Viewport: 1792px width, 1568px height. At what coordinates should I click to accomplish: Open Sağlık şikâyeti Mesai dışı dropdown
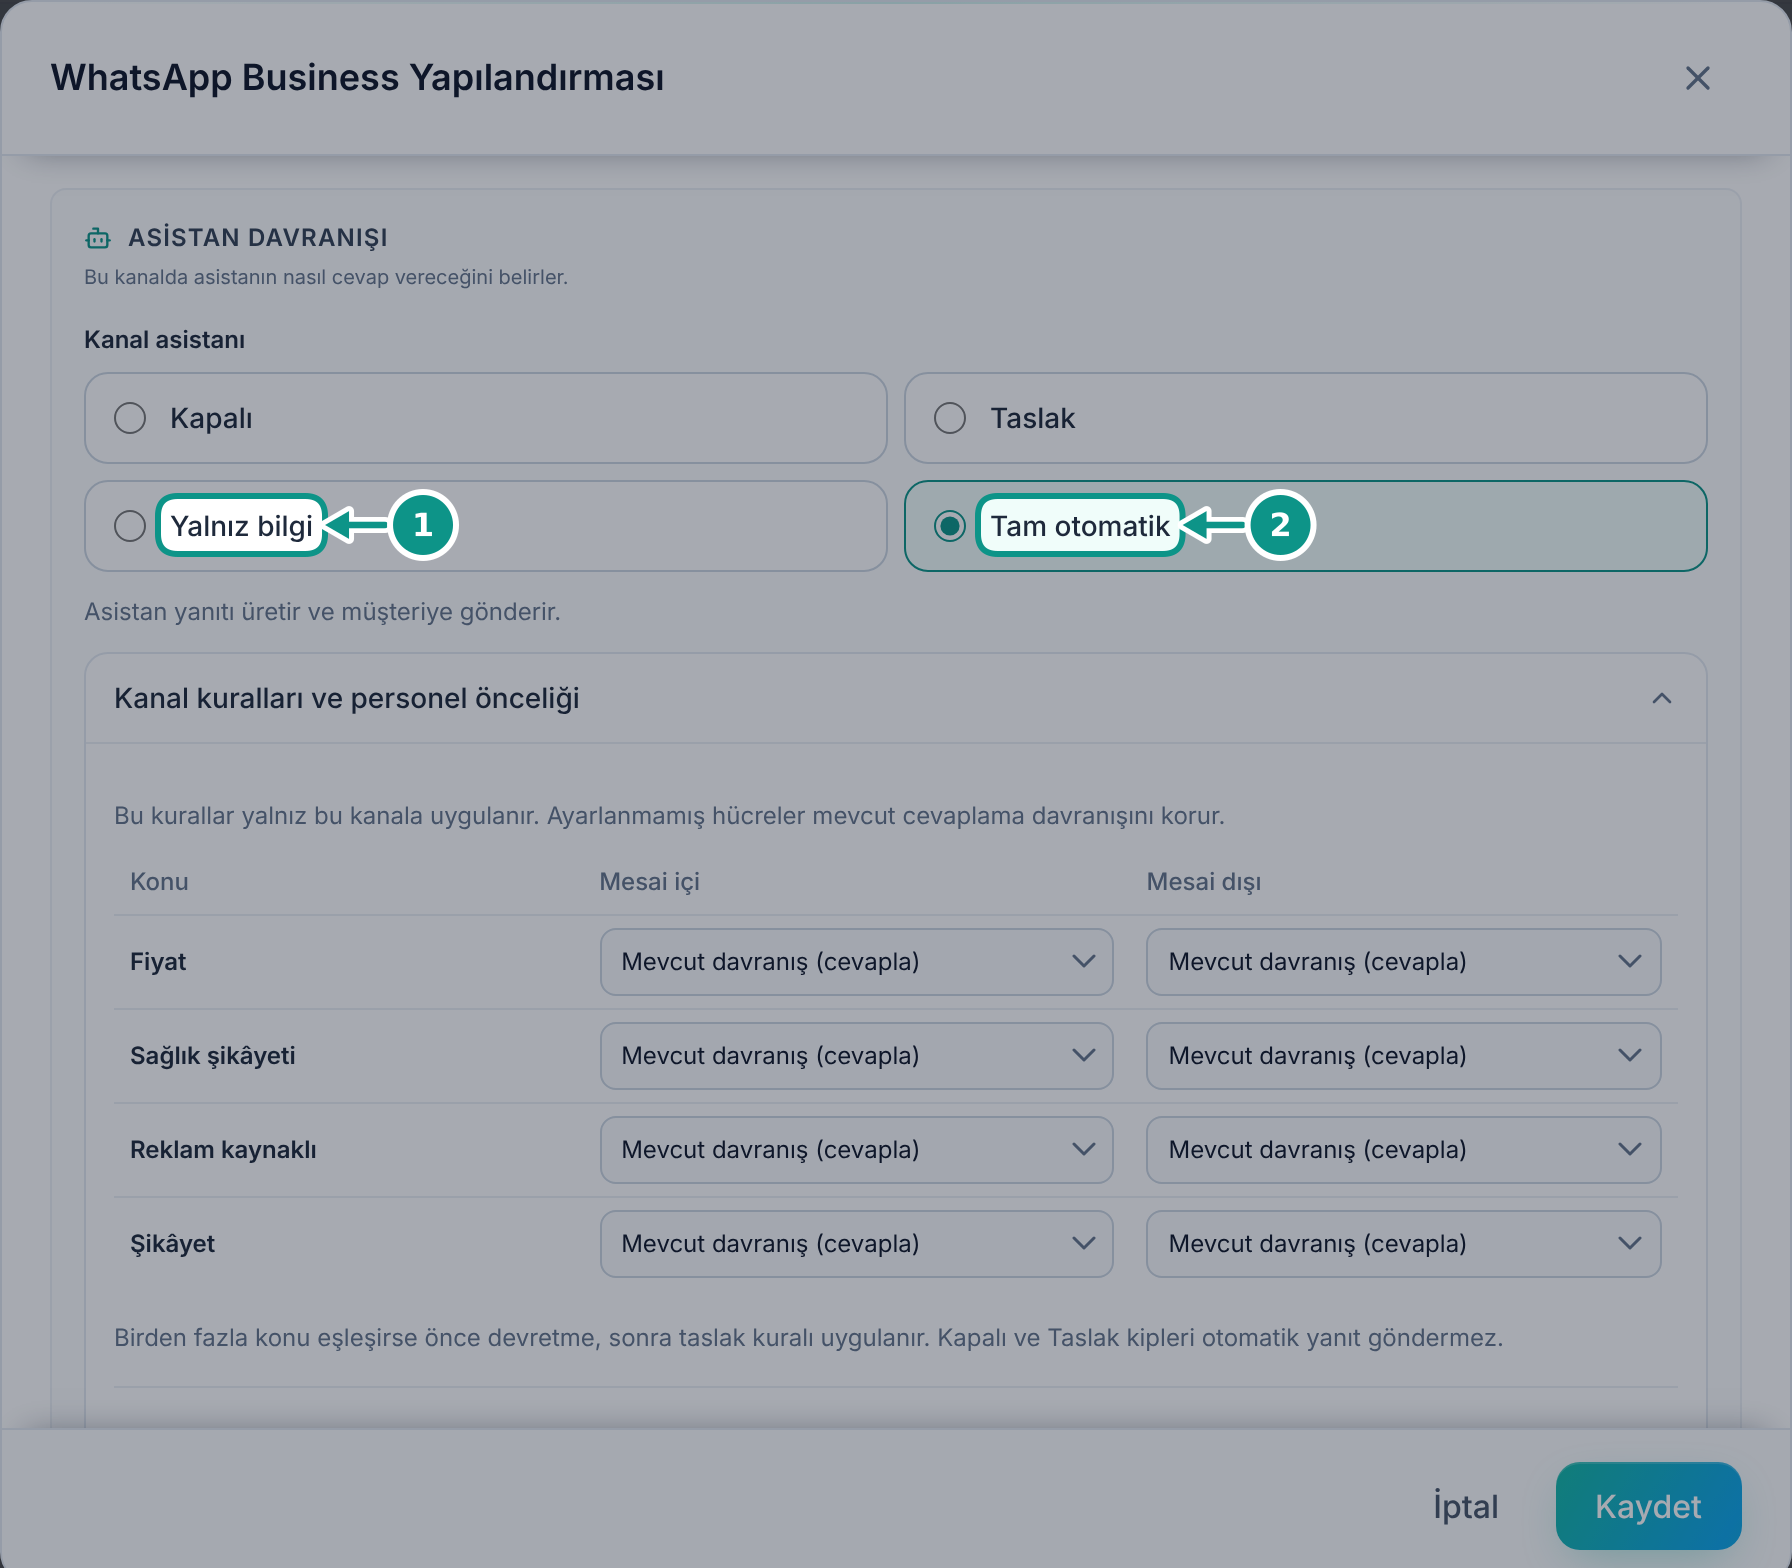point(1403,1056)
